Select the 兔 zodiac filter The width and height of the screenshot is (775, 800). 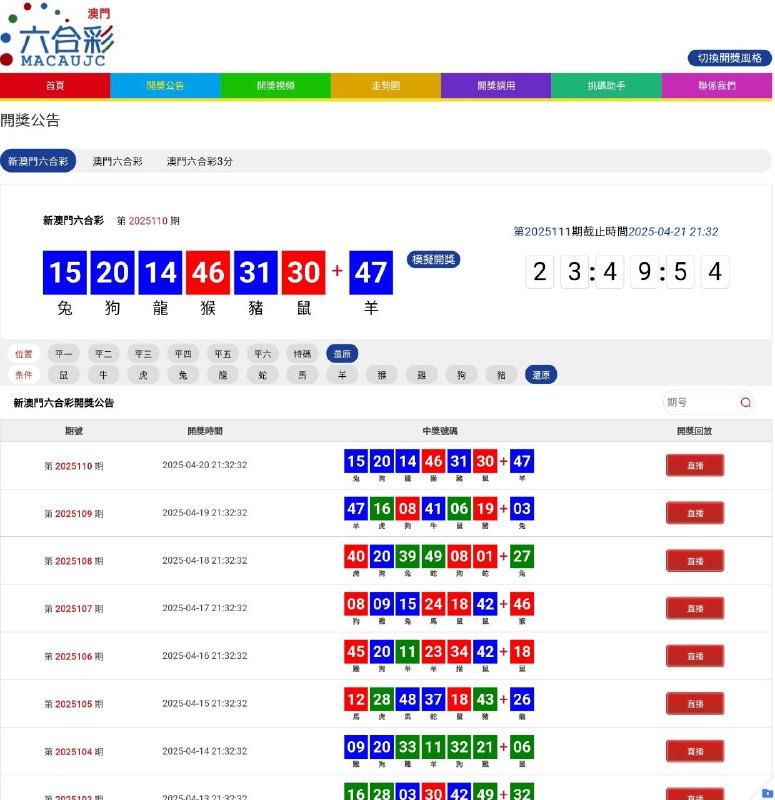183,375
